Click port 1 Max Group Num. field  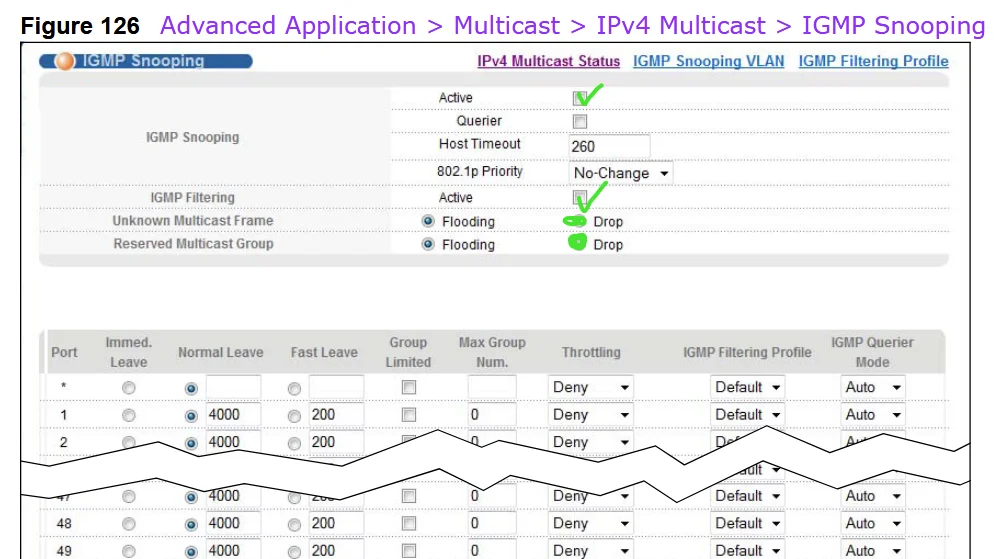click(492, 414)
